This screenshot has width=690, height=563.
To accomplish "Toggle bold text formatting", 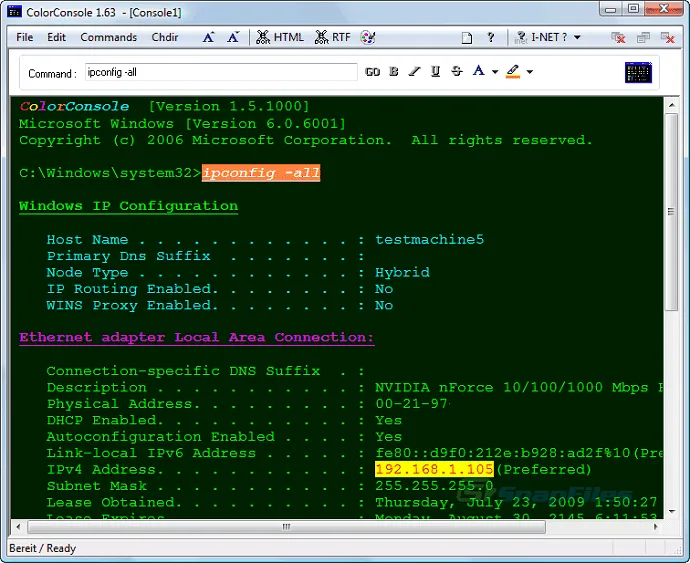I will tap(394, 71).
